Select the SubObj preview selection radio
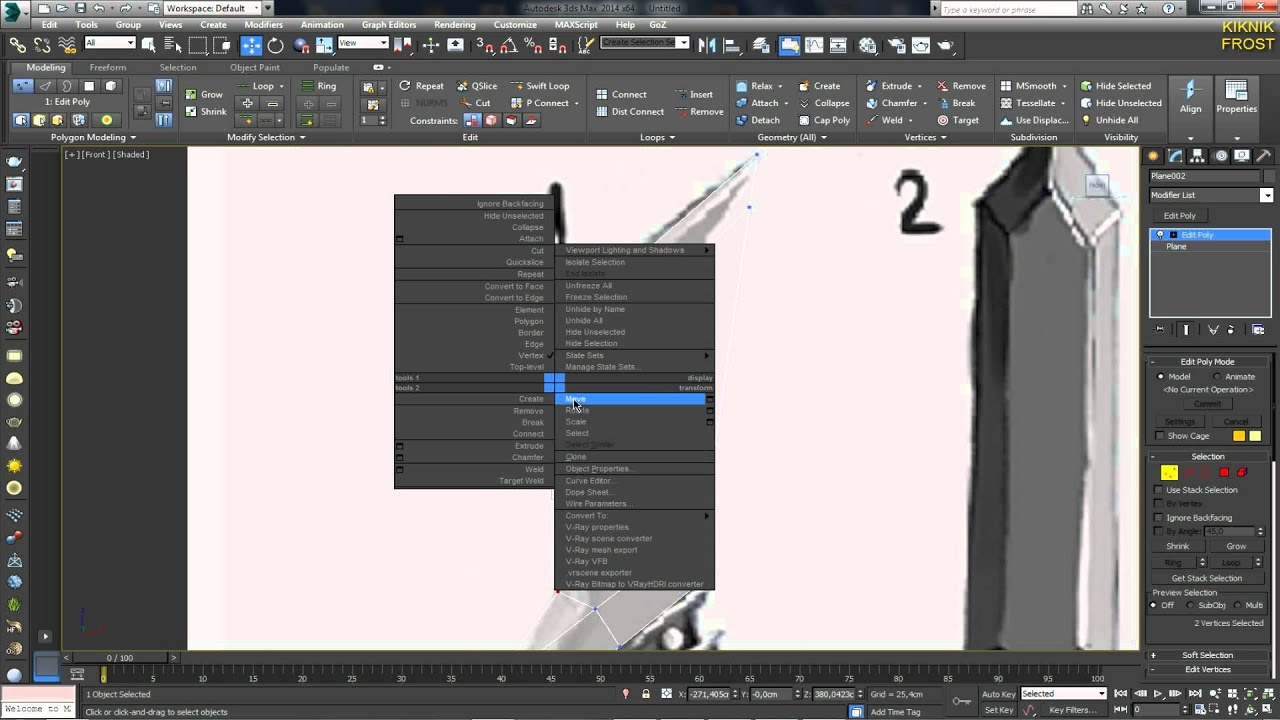This screenshot has height=720, width=1280. [1190, 605]
